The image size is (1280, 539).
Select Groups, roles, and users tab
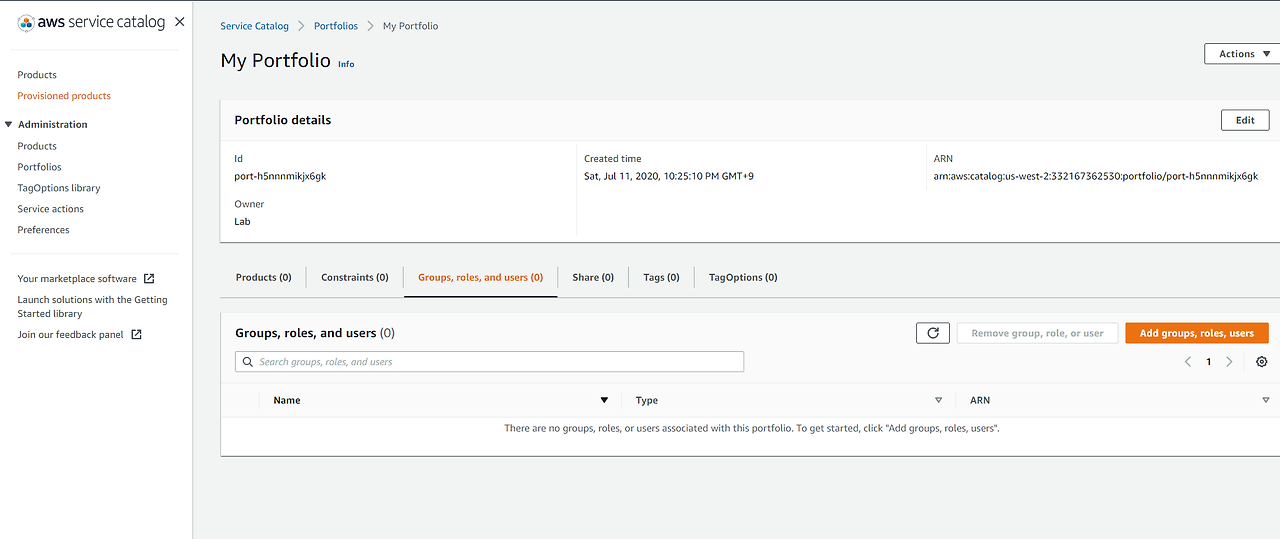pos(480,278)
